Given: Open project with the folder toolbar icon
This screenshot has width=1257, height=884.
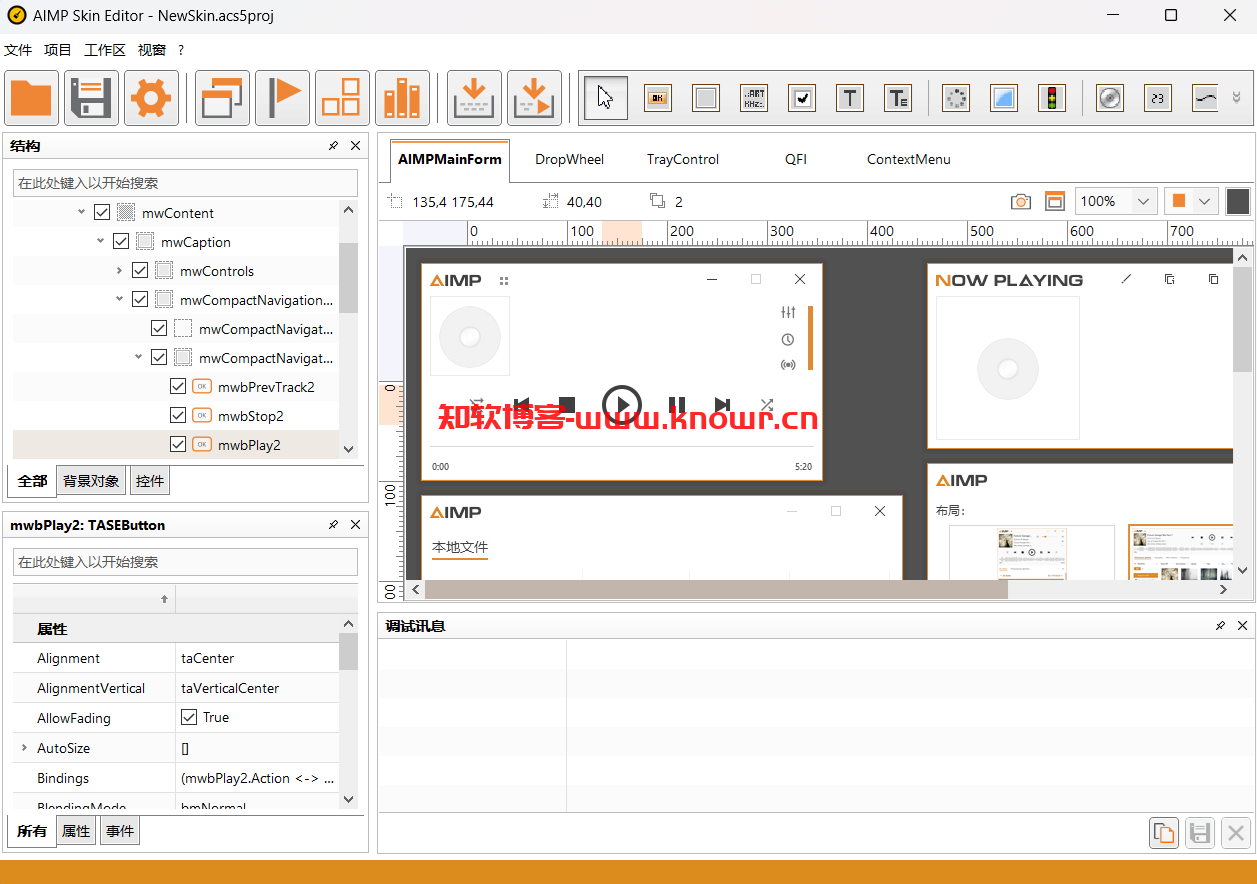Looking at the screenshot, I should (x=31, y=98).
